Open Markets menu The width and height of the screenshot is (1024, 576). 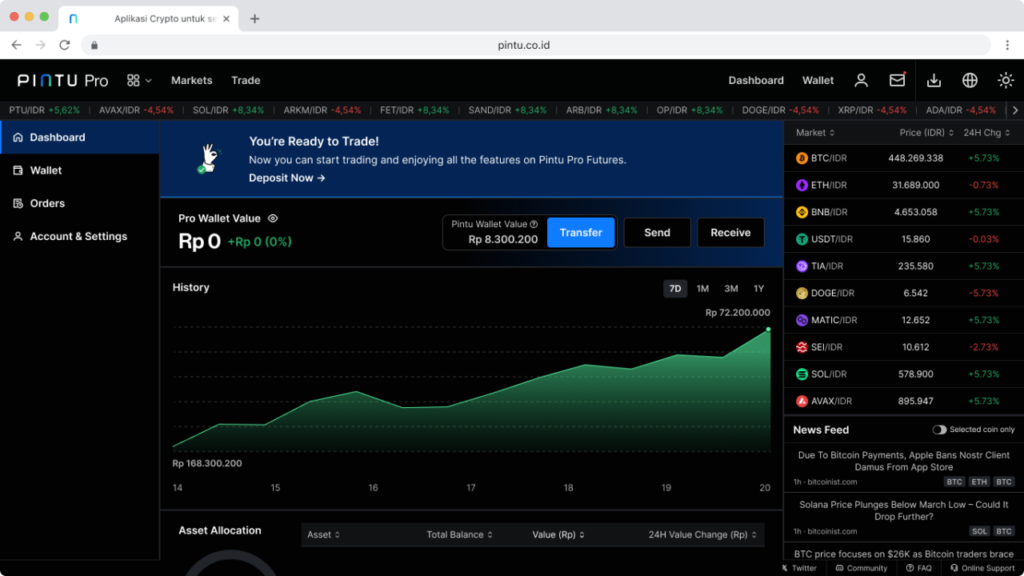click(x=191, y=80)
